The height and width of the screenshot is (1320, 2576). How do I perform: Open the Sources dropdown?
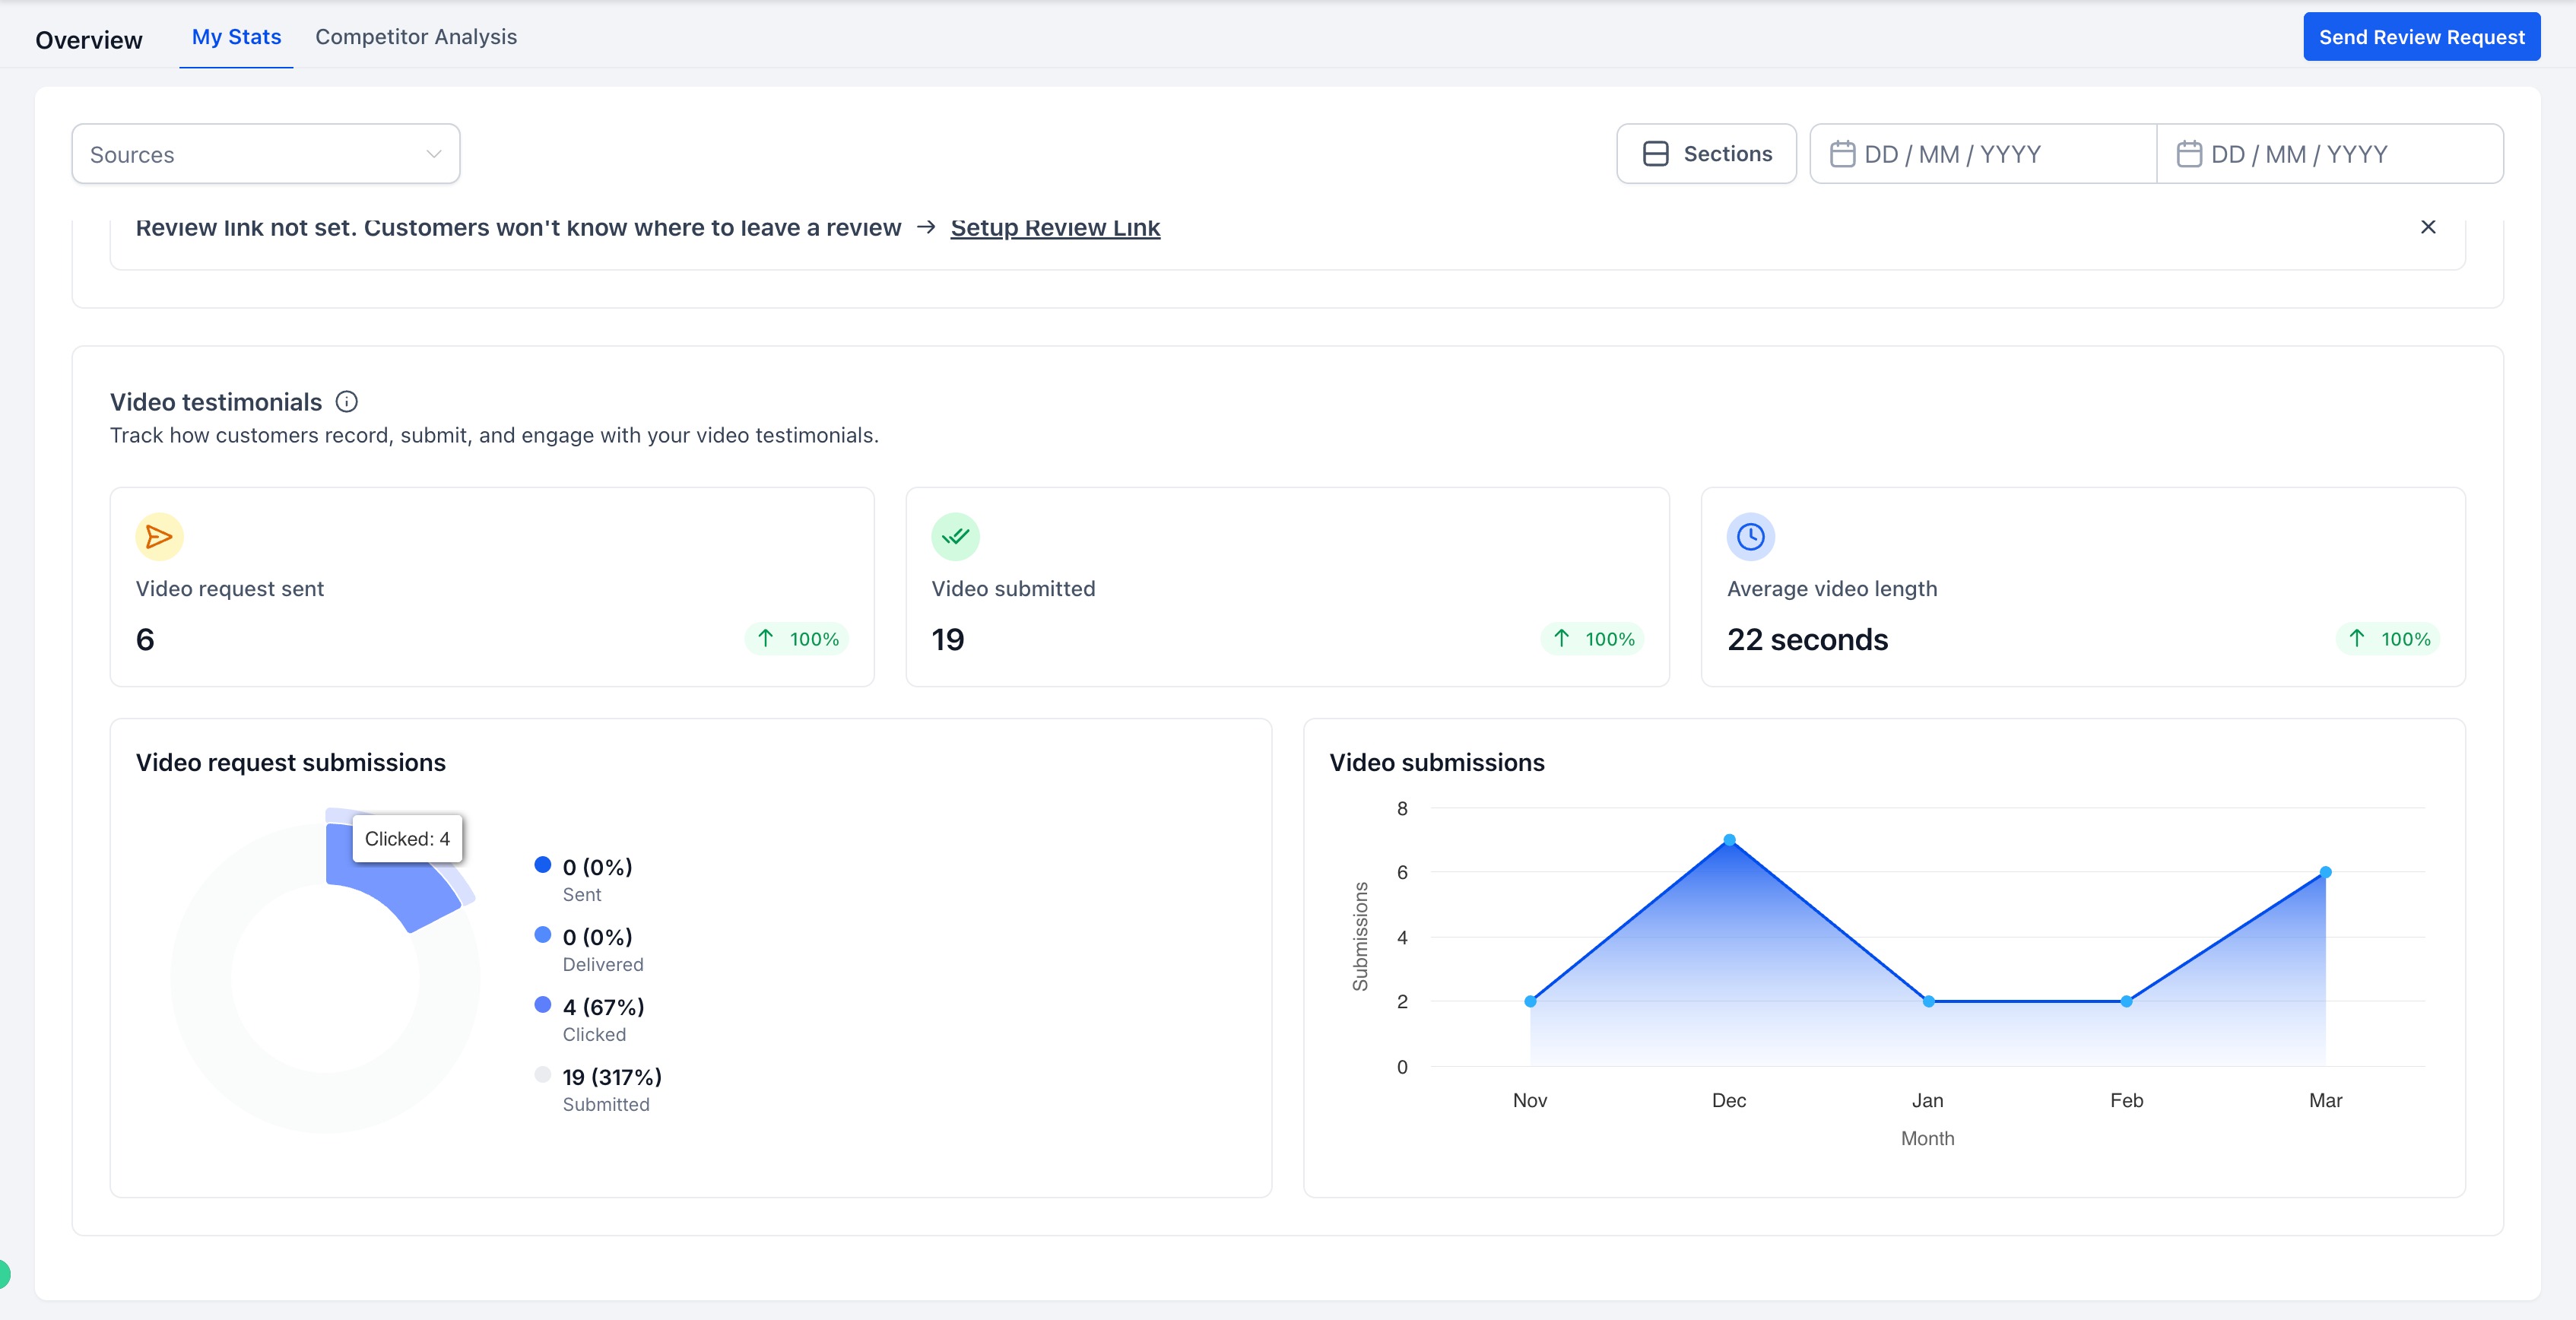click(x=265, y=154)
